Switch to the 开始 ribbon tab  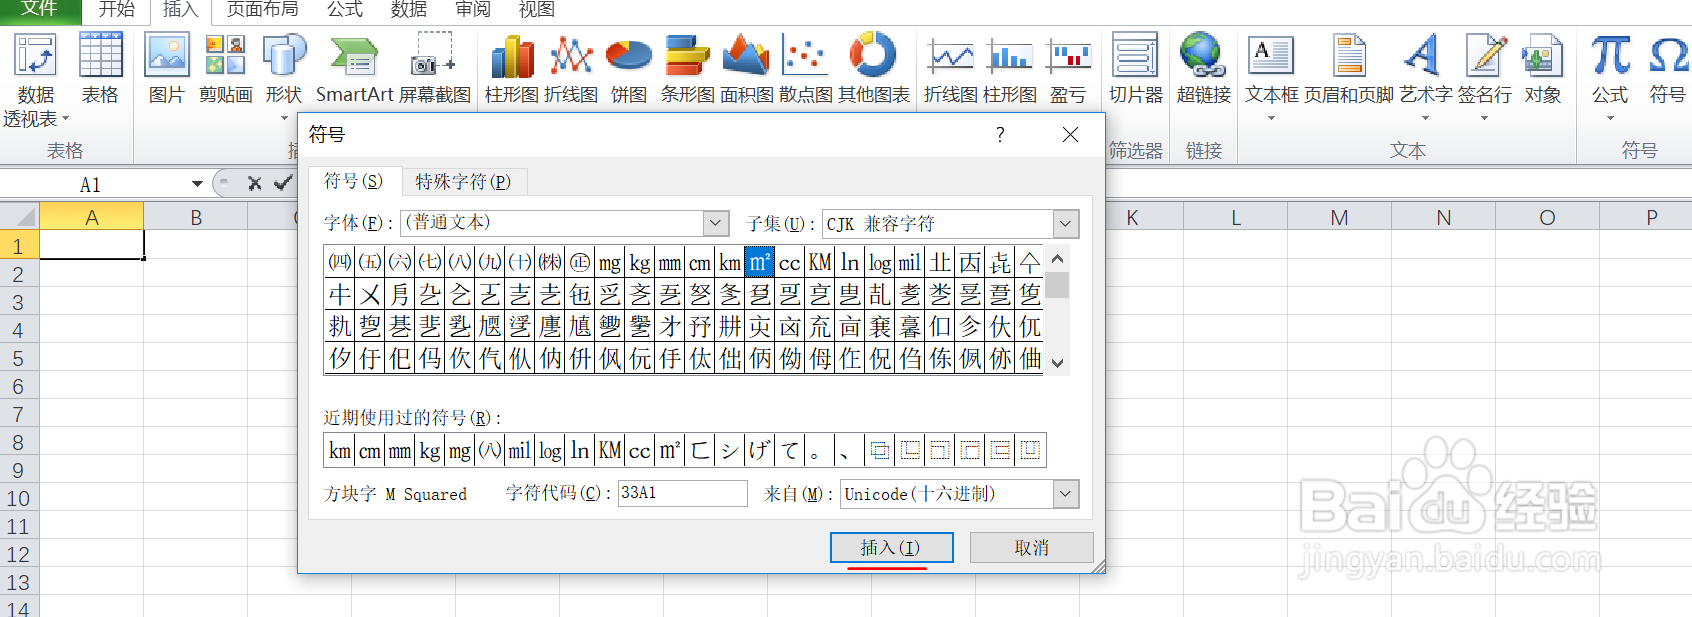click(x=117, y=10)
